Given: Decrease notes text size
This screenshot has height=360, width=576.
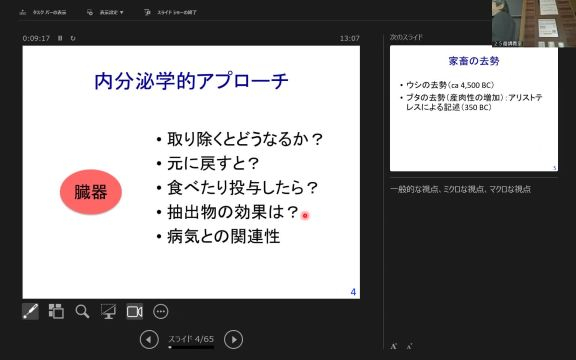Looking at the screenshot, I should (x=409, y=346).
